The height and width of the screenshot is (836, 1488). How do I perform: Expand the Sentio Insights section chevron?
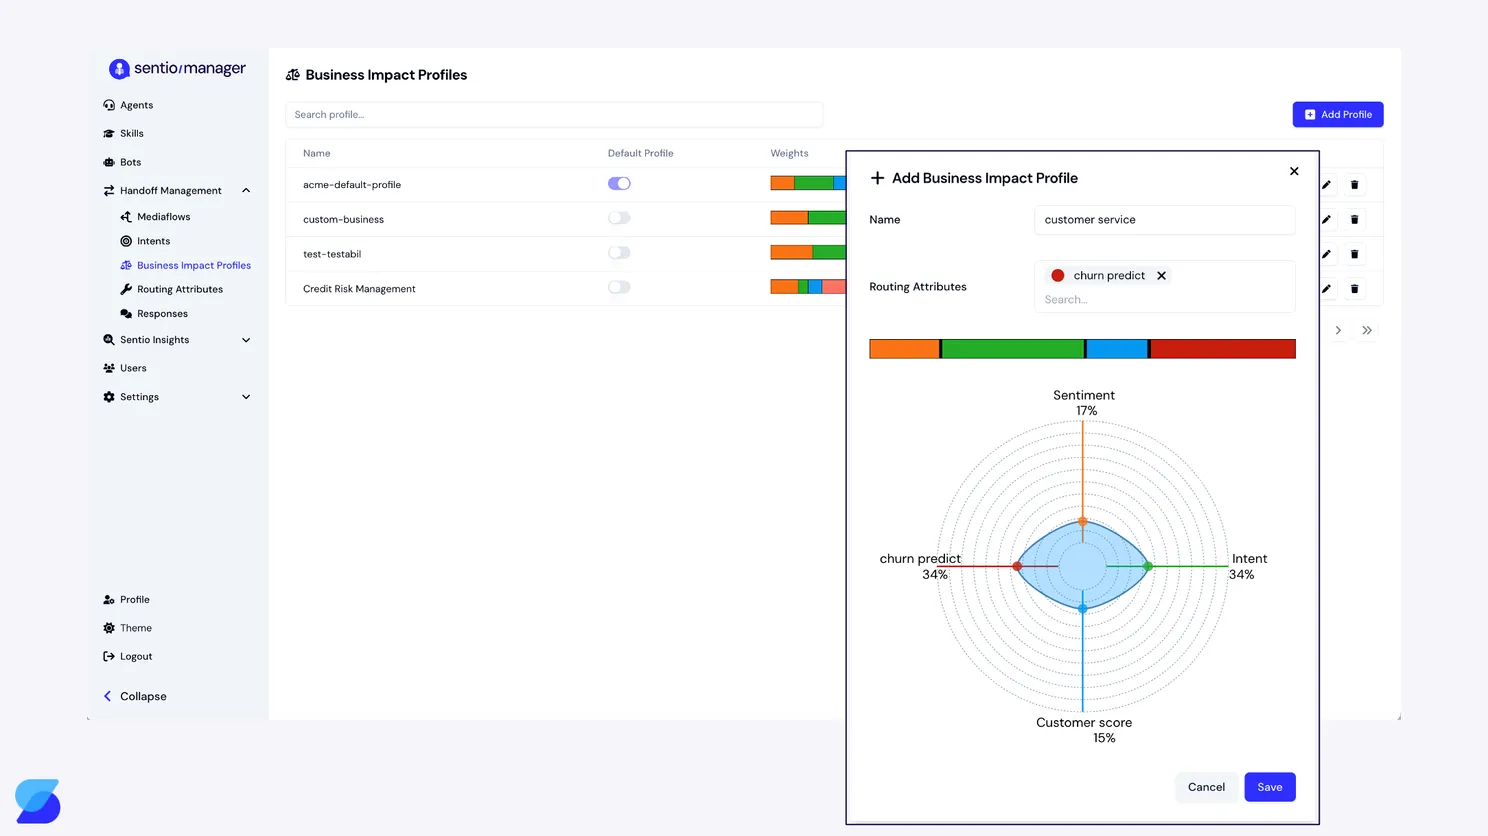click(246, 340)
